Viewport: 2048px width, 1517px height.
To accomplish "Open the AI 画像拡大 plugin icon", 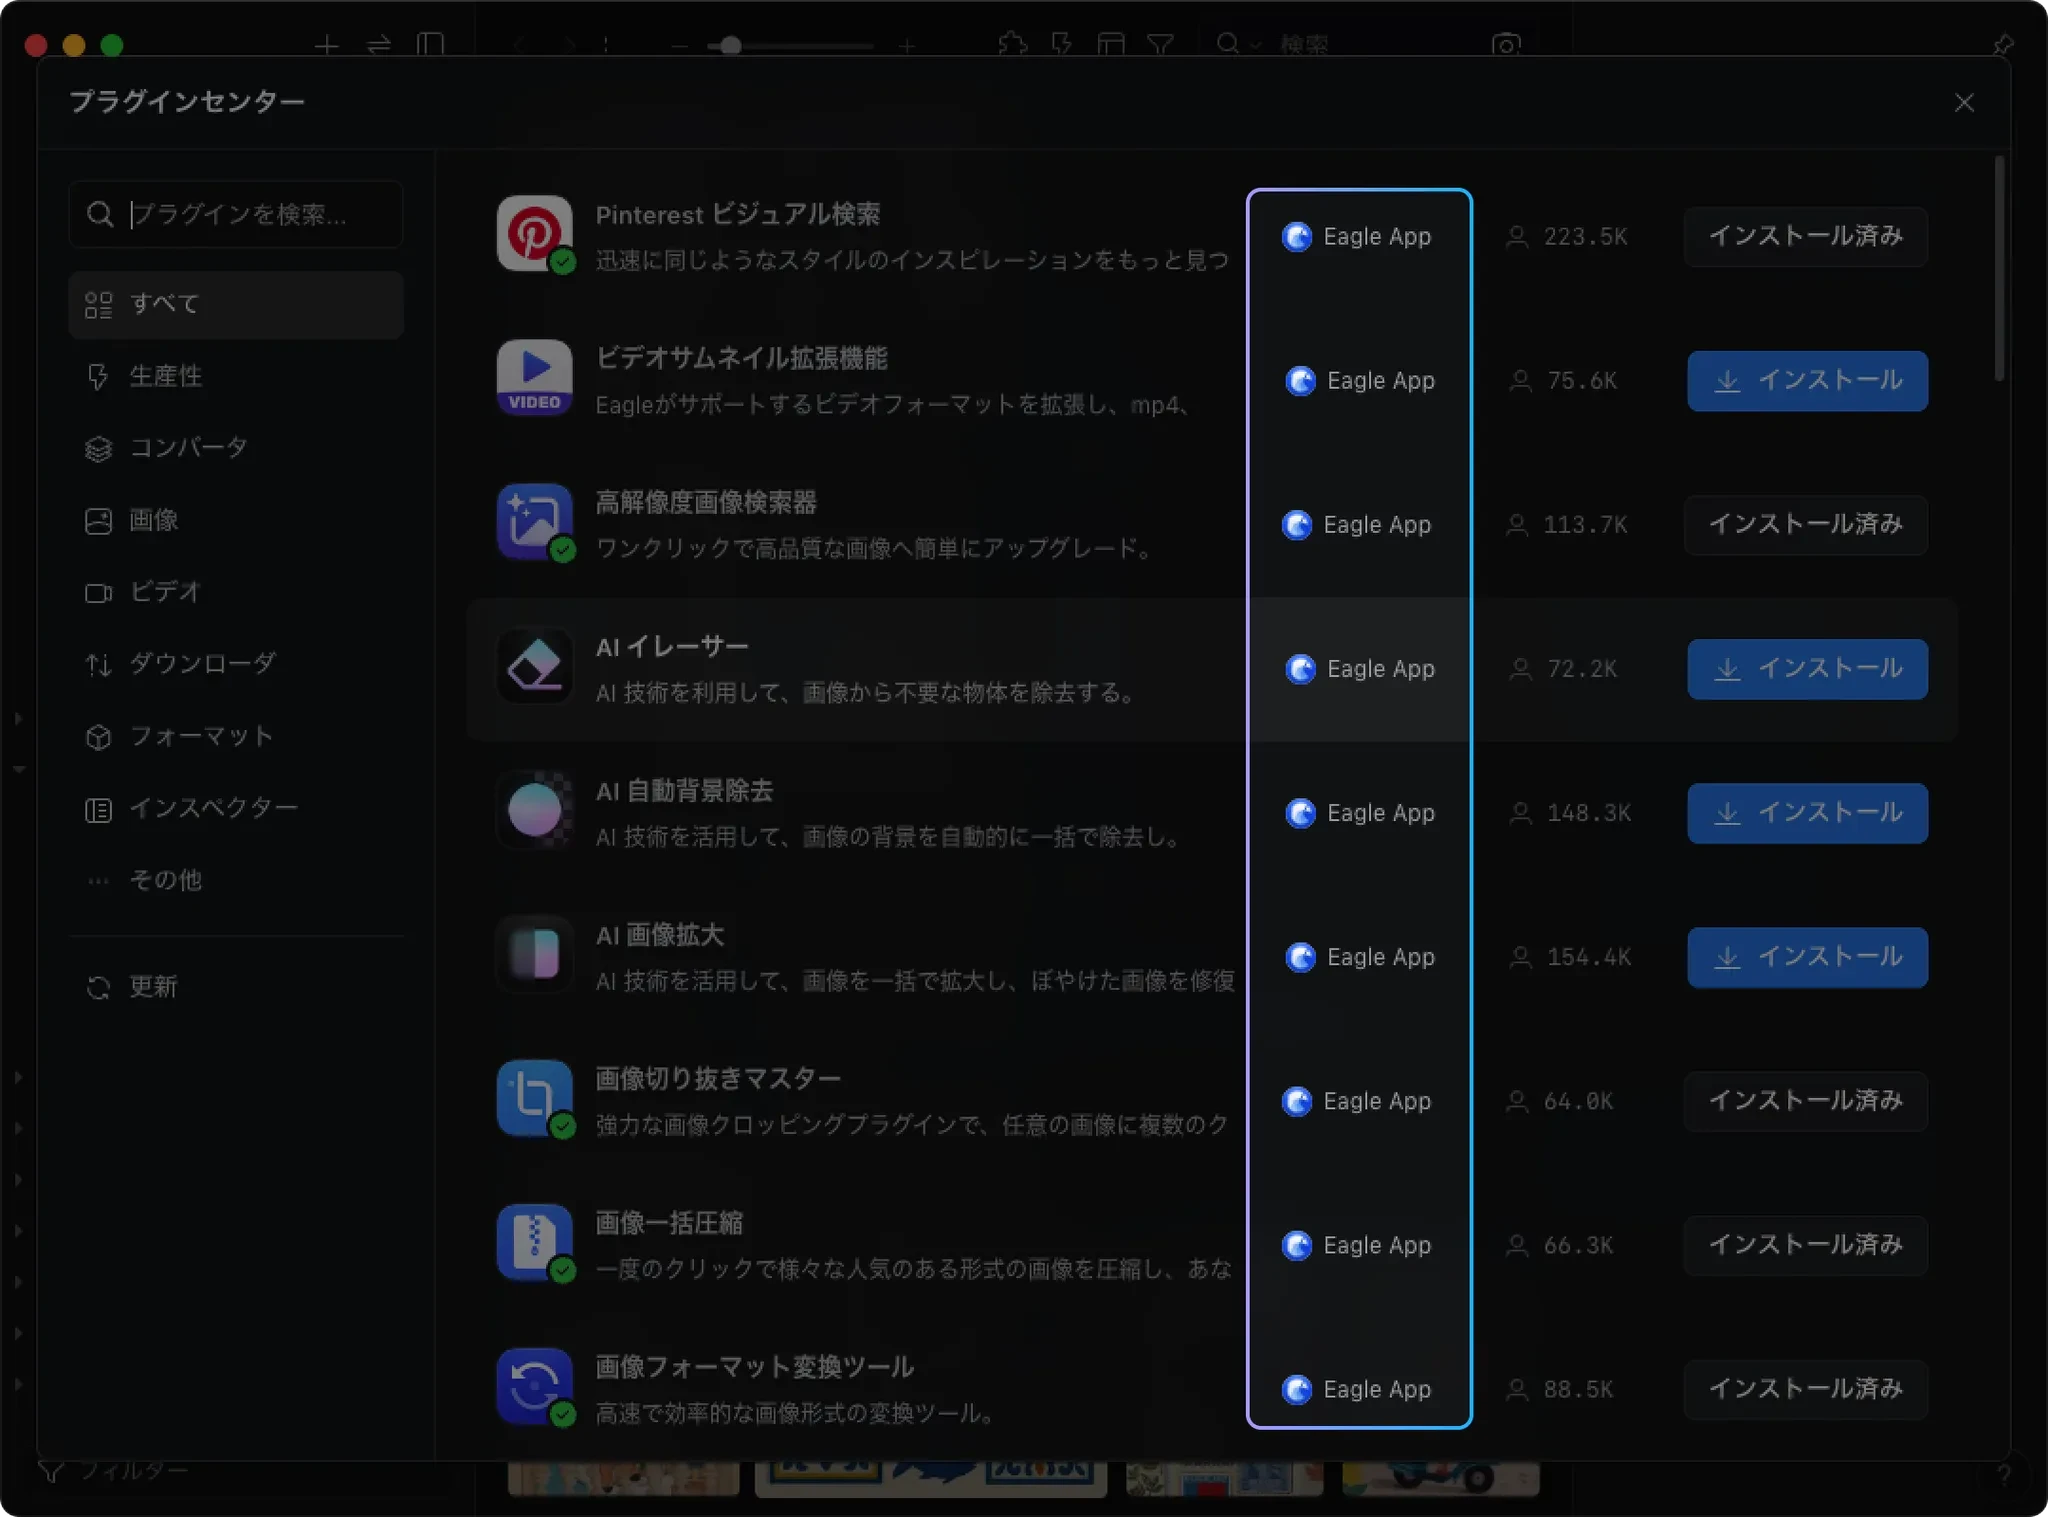I will (x=535, y=954).
